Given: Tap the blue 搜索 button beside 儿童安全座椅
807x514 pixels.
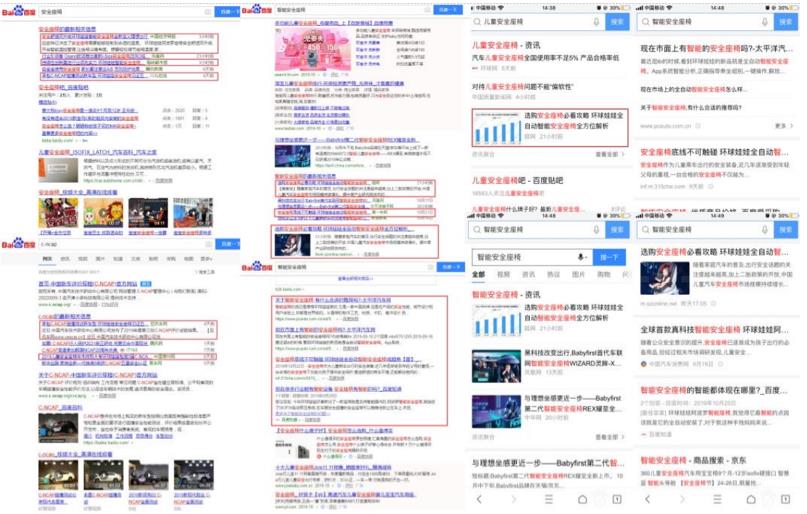Looking at the screenshot, I should pos(617,22).
